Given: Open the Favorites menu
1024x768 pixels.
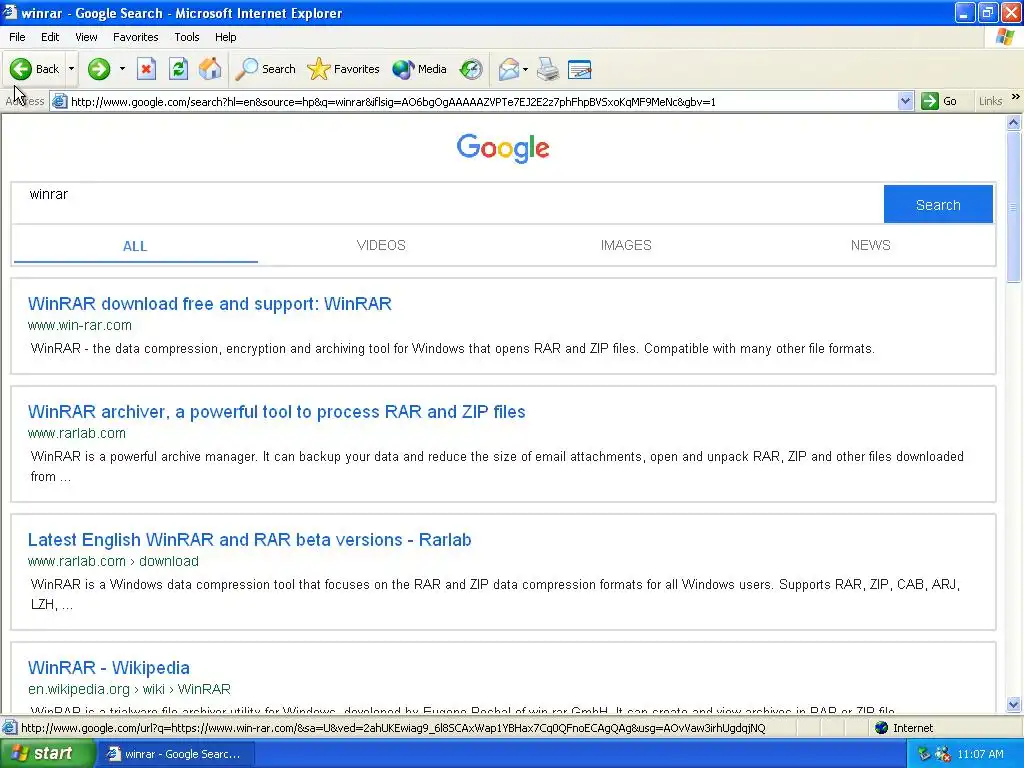Looking at the screenshot, I should (x=135, y=37).
